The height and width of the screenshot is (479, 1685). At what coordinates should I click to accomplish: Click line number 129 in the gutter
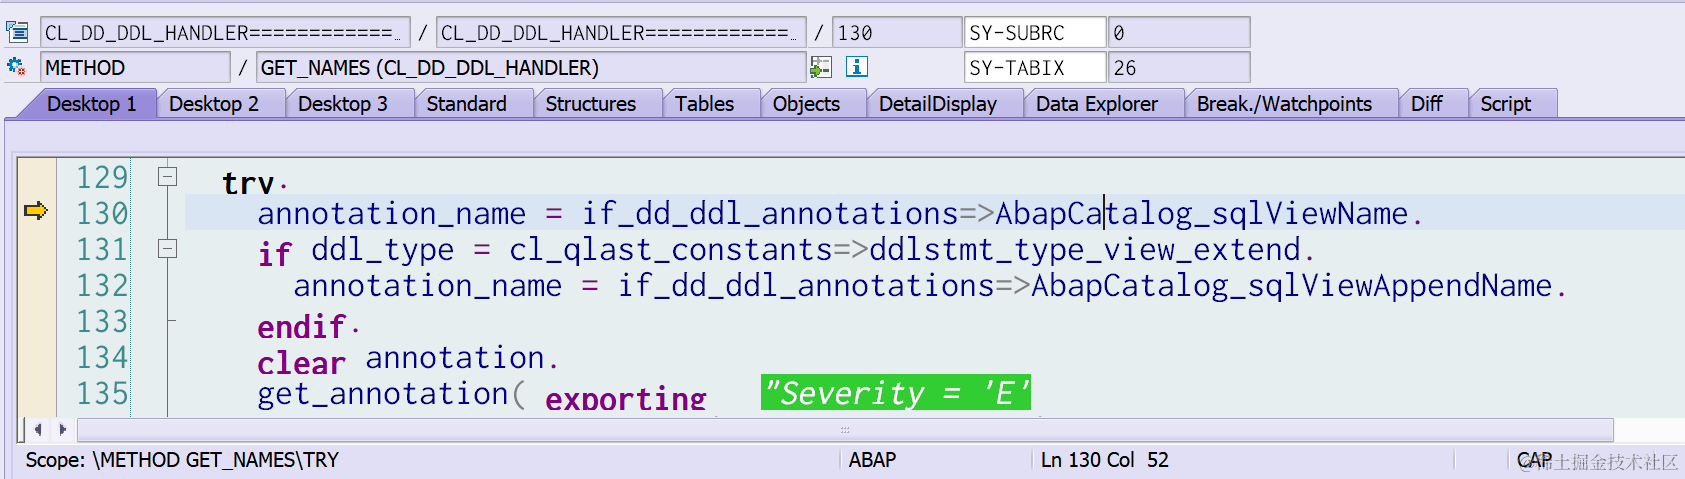coord(102,177)
